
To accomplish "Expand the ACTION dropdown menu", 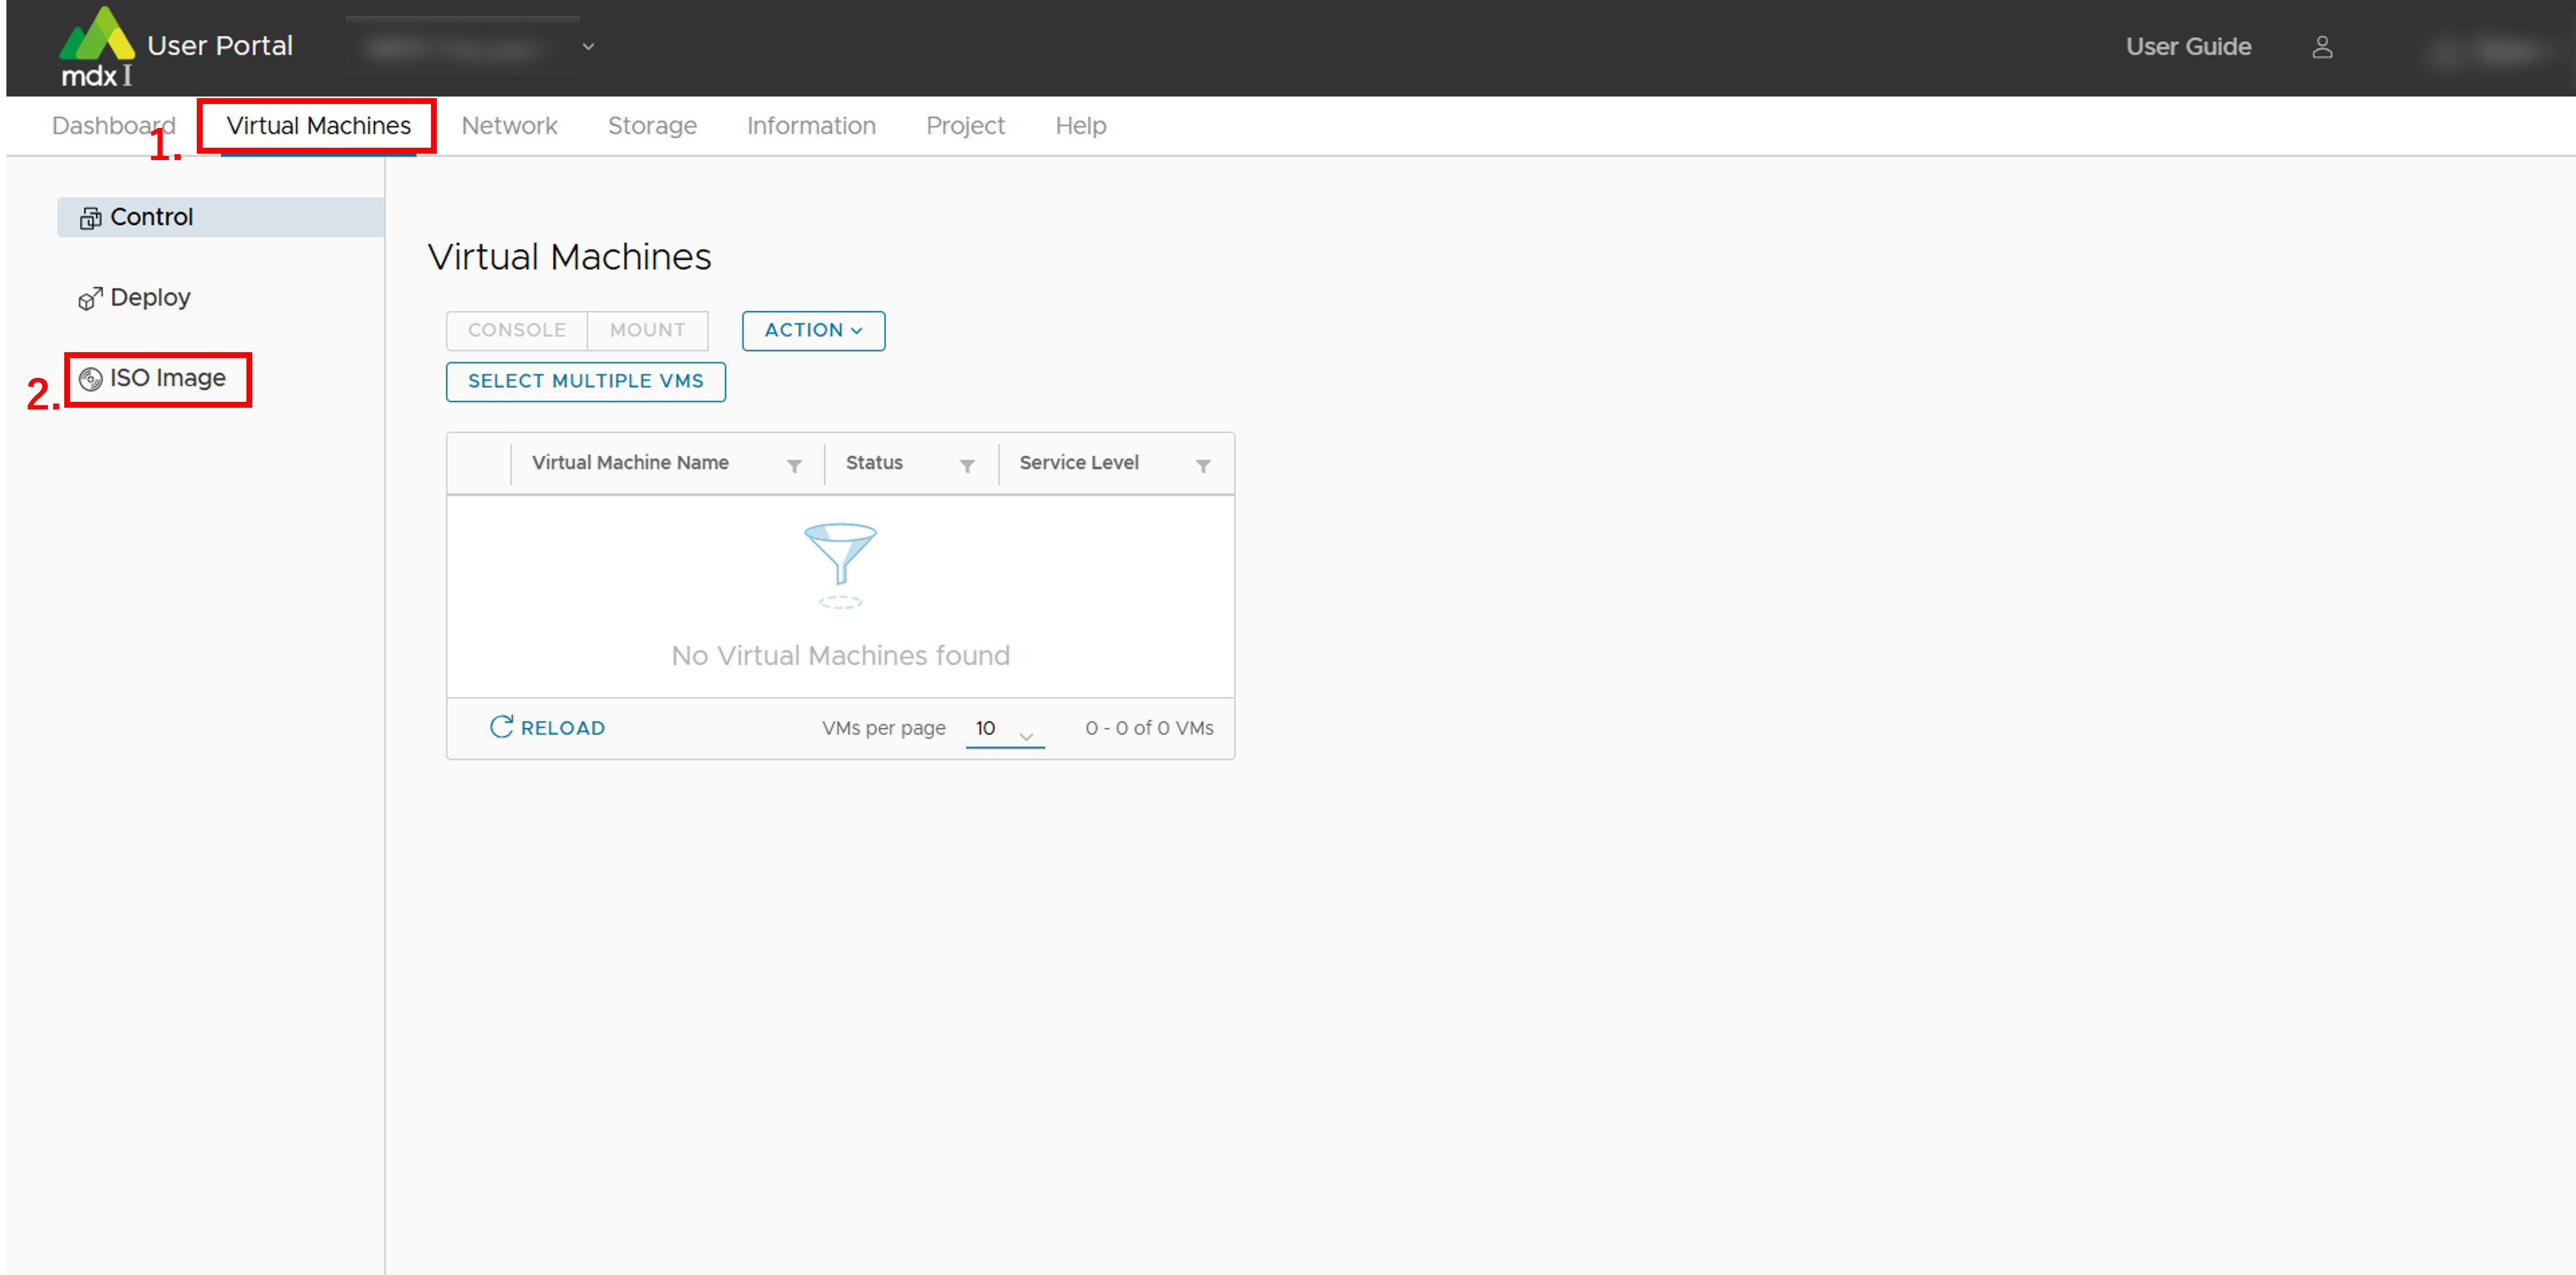I will click(x=813, y=330).
